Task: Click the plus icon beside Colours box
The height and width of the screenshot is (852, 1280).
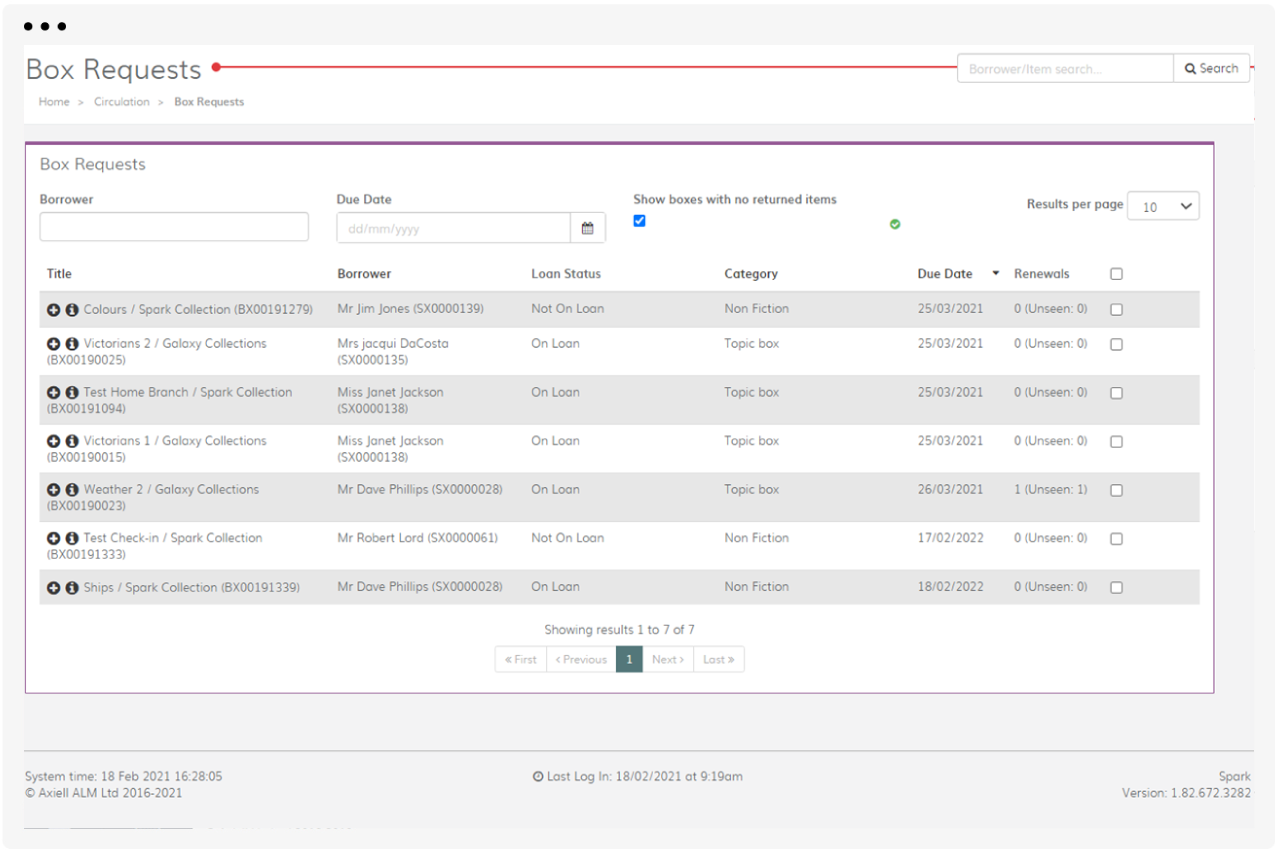Action: coord(54,310)
